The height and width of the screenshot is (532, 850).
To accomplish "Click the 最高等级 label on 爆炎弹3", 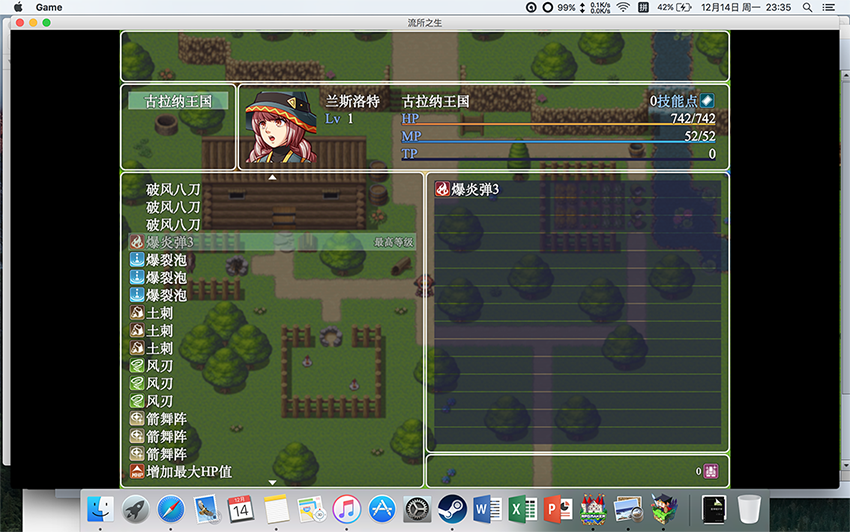I will (x=394, y=242).
